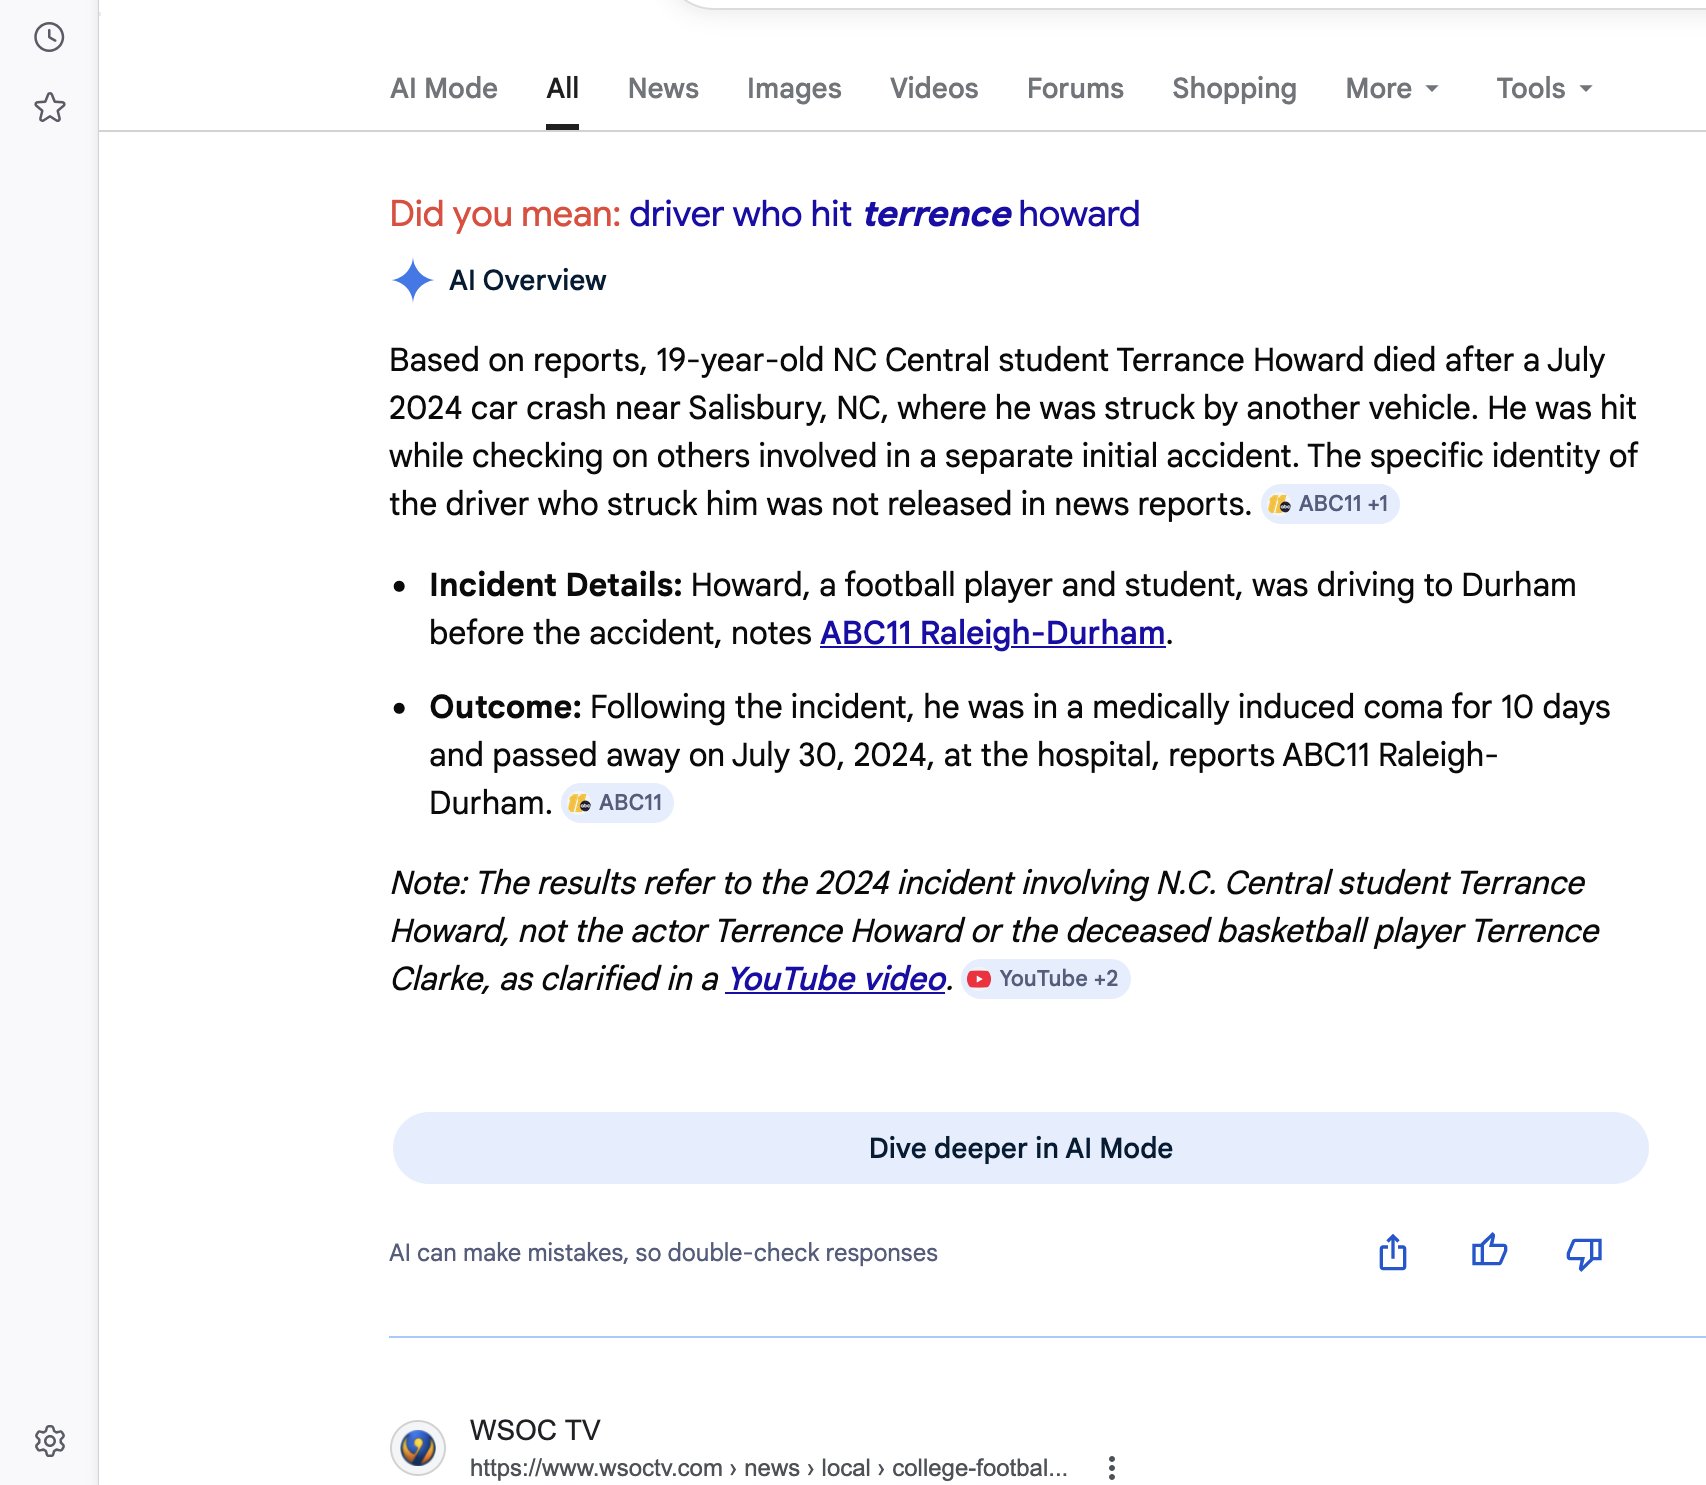Open the ABC11 Raleigh-Durham link
Screen dimensions: 1706x1485
[992, 633]
